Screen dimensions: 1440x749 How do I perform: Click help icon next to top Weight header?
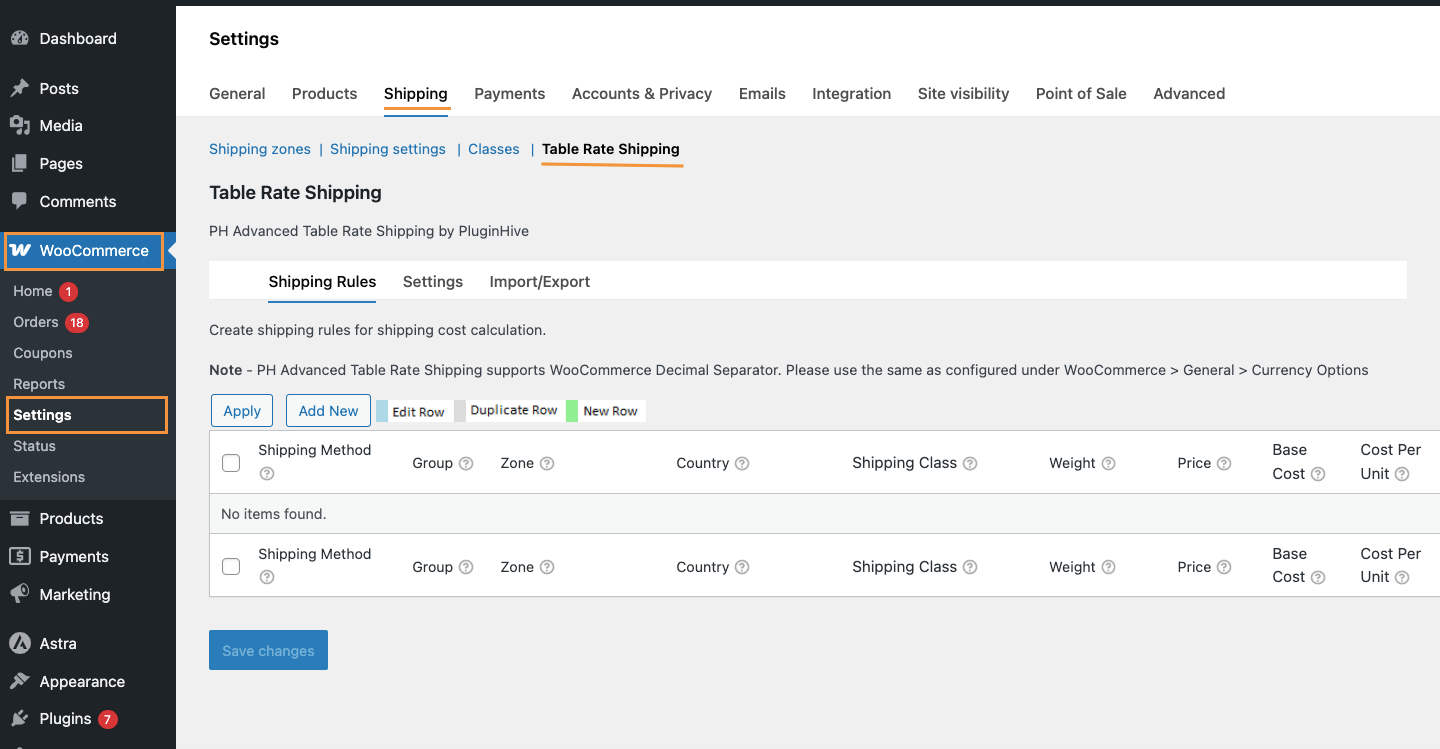pos(1108,464)
